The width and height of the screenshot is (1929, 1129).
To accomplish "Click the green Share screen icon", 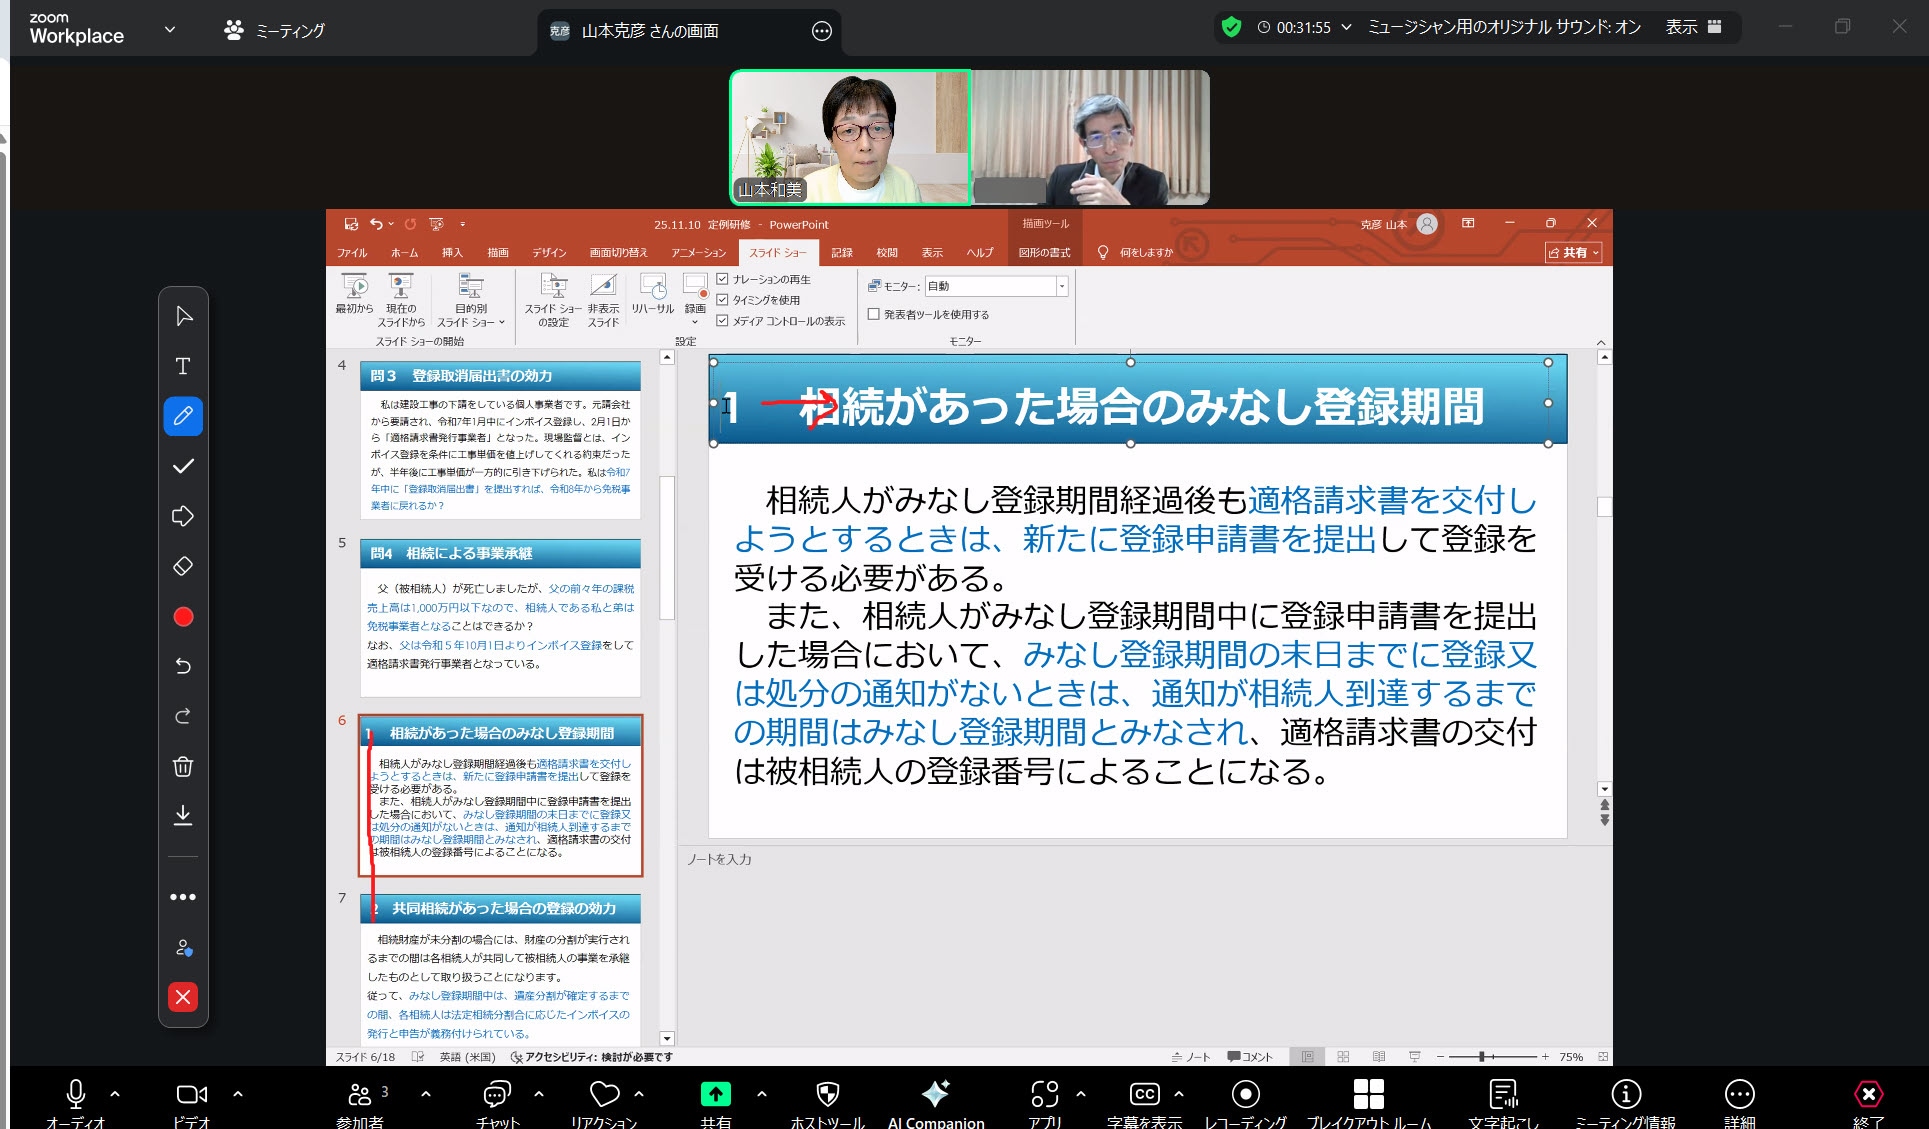I will [715, 1094].
